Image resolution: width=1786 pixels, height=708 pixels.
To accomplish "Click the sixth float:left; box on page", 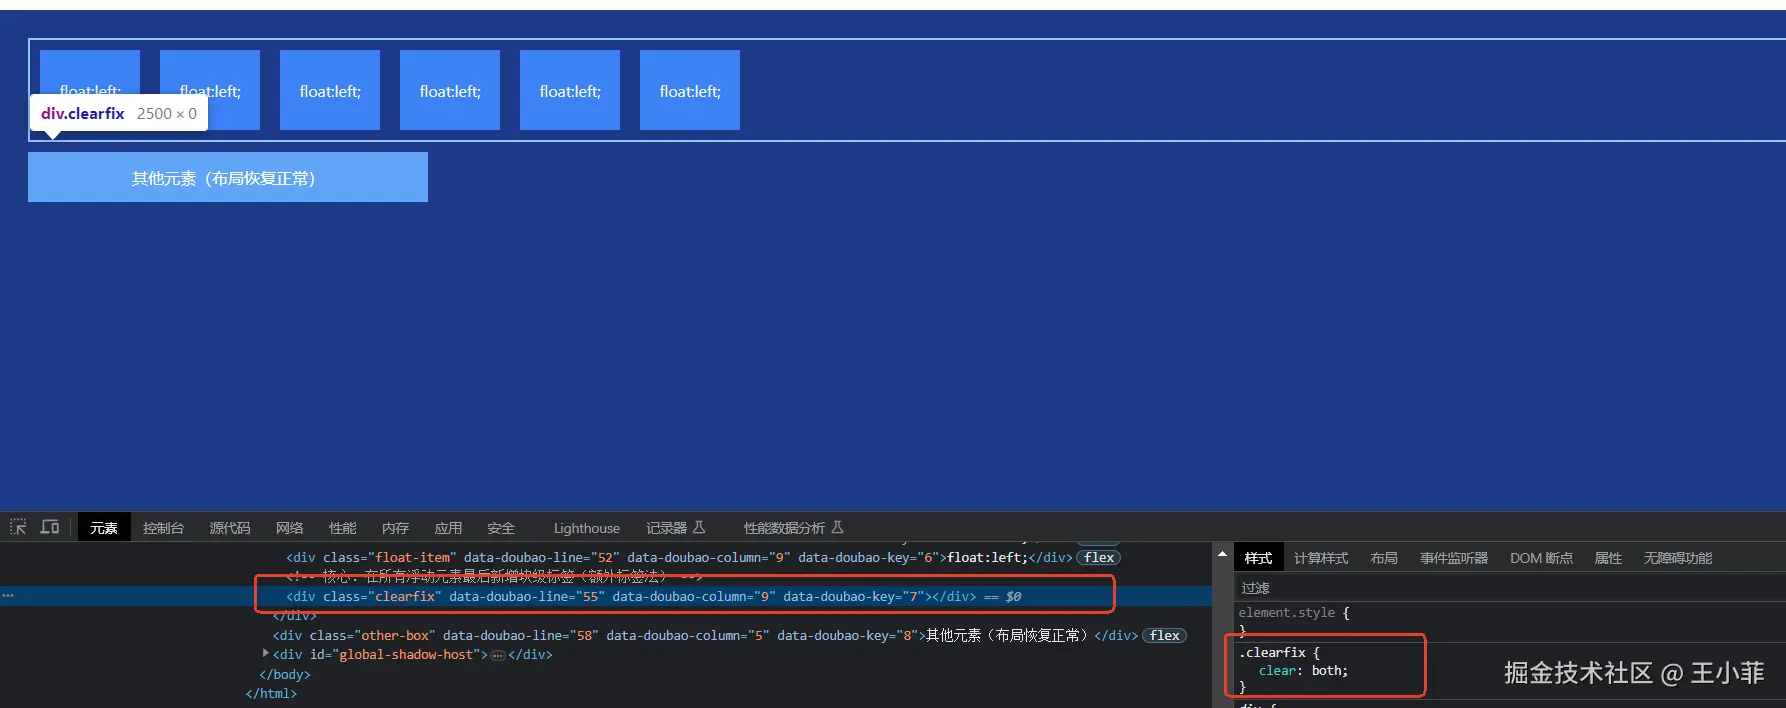I will 690,90.
